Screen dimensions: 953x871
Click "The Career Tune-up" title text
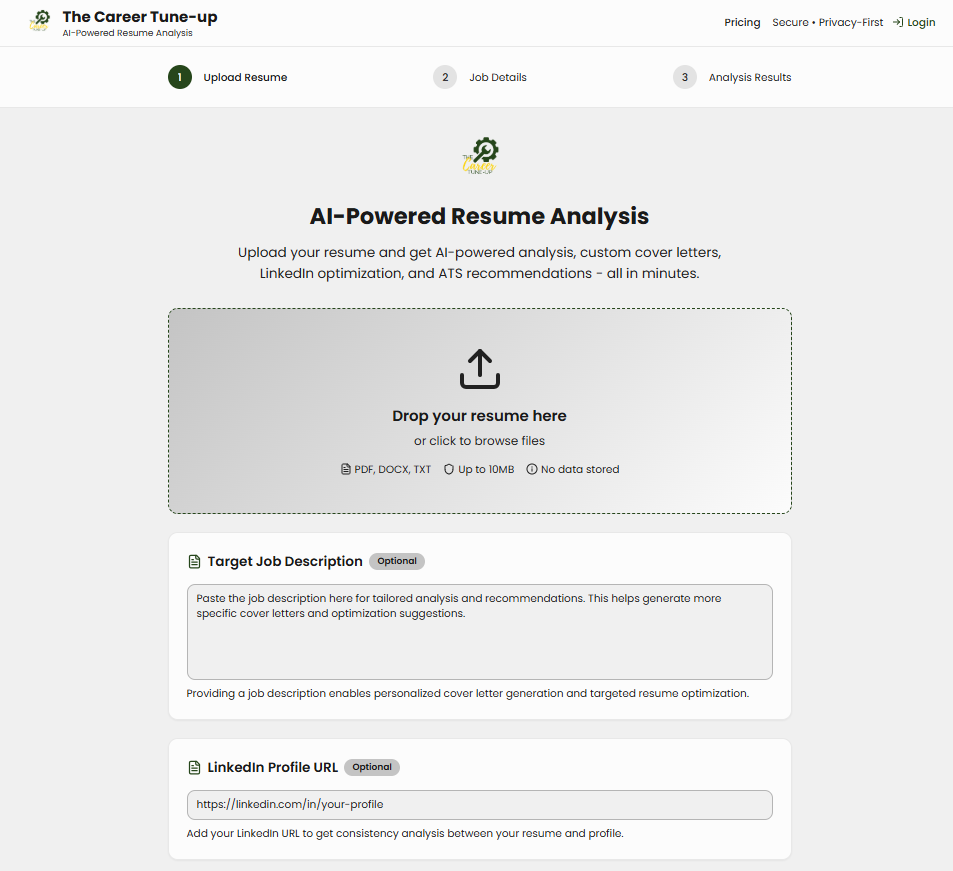[x=139, y=17]
